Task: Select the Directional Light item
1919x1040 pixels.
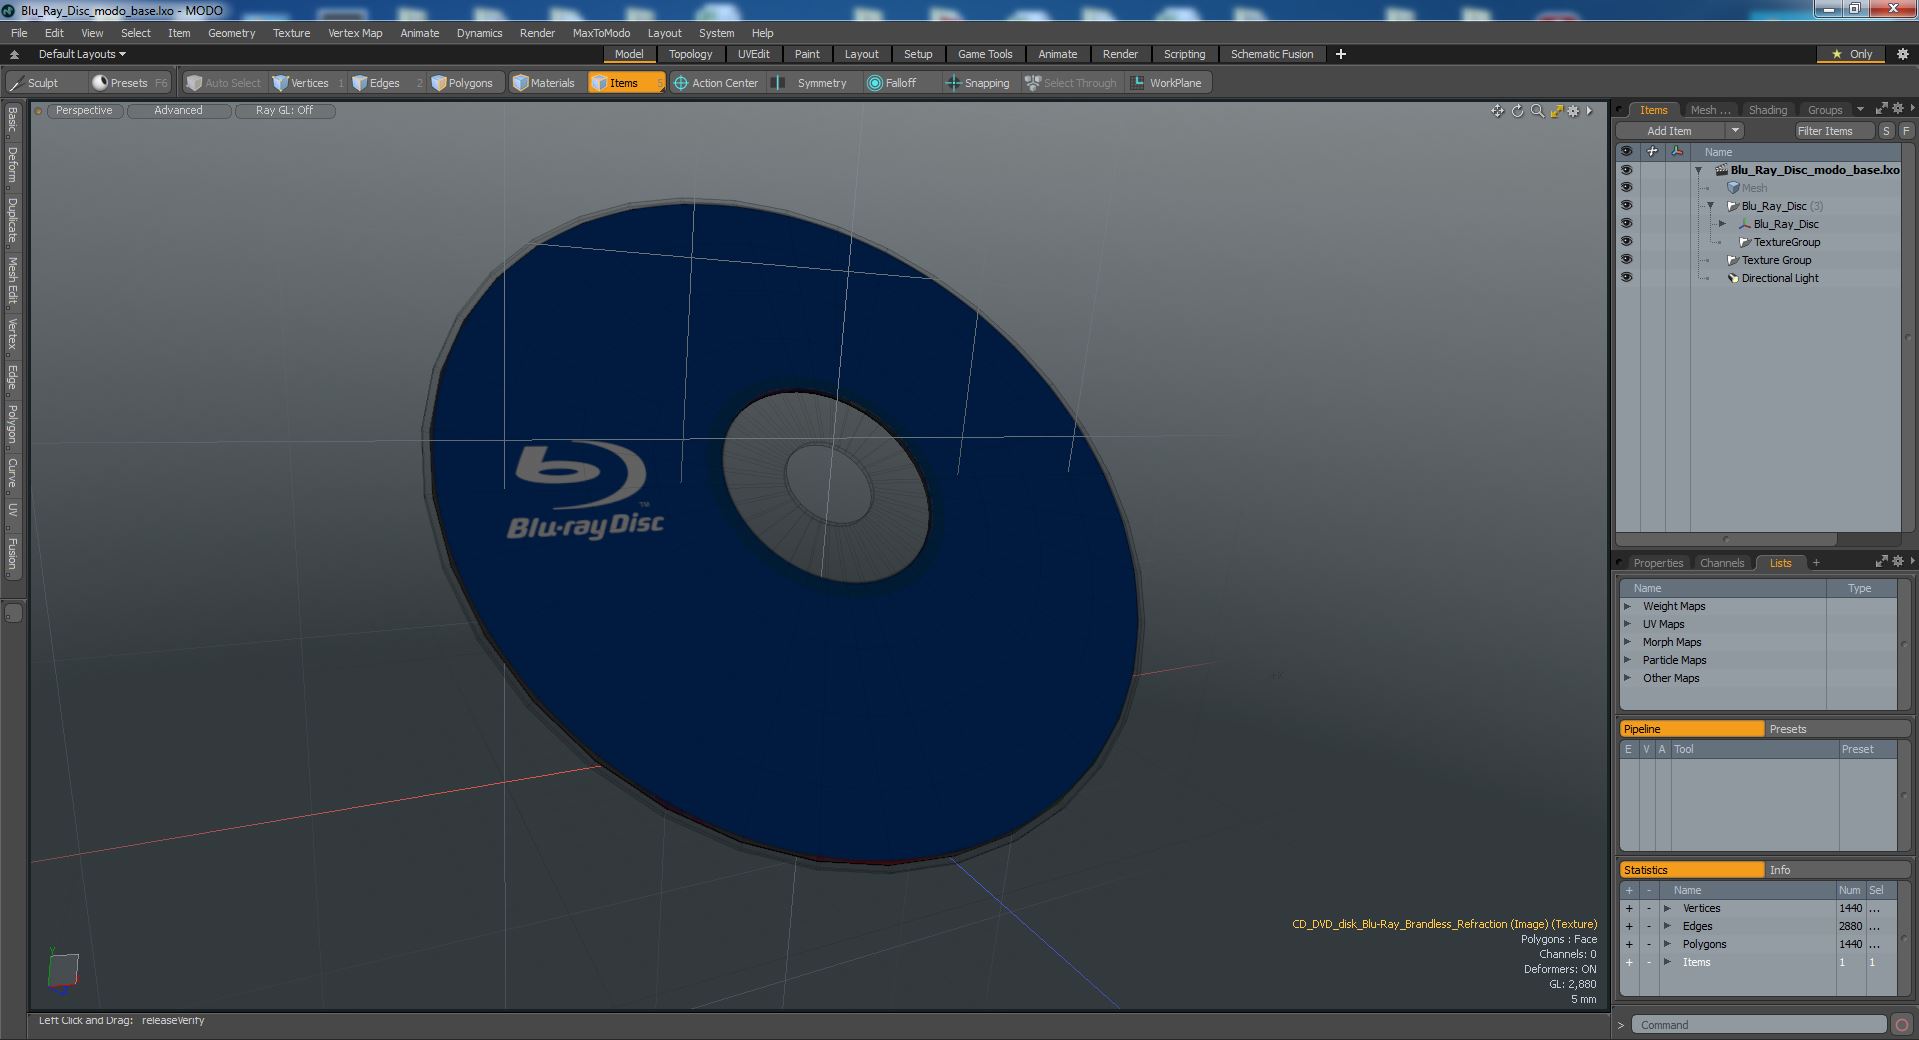Action: (x=1779, y=278)
